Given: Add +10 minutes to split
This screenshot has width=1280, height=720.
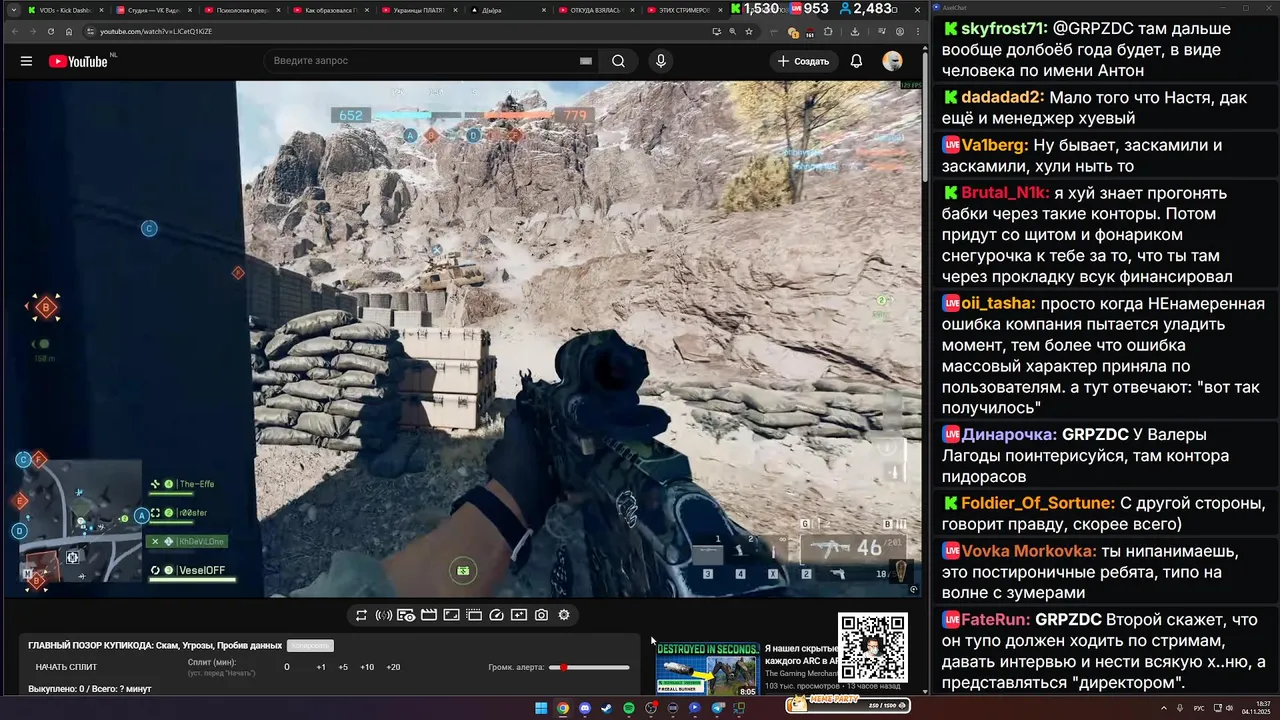Looking at the screenshot, I should 367,667.
